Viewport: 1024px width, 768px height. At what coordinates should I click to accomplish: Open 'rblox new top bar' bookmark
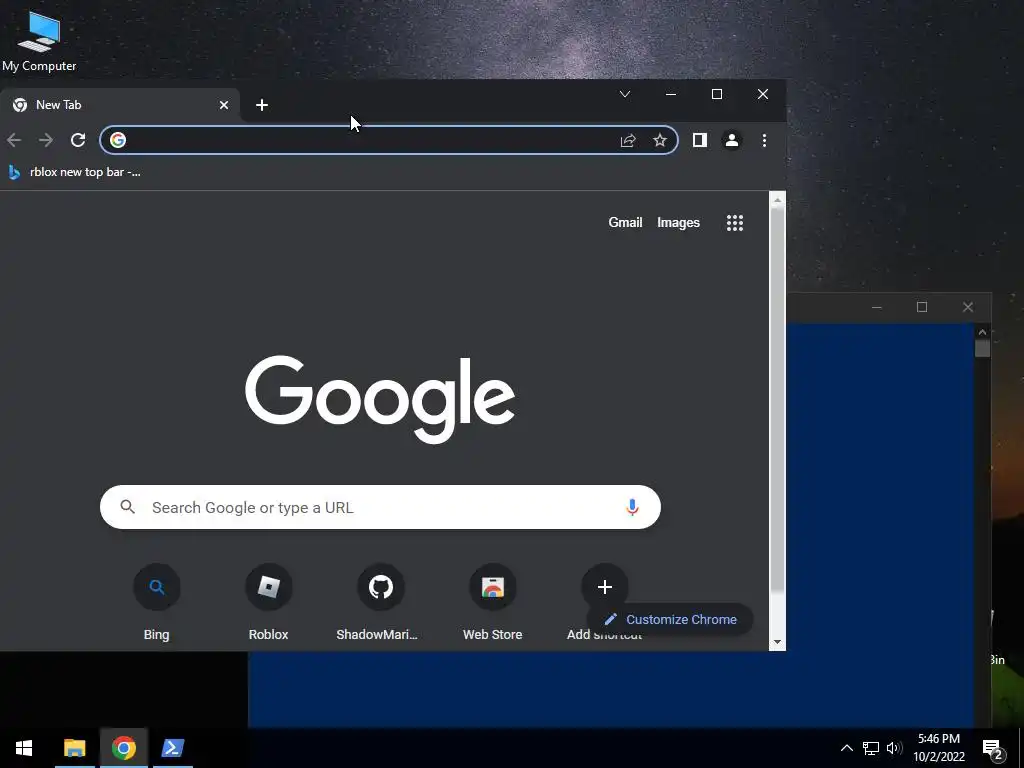(x=74, y=172)
